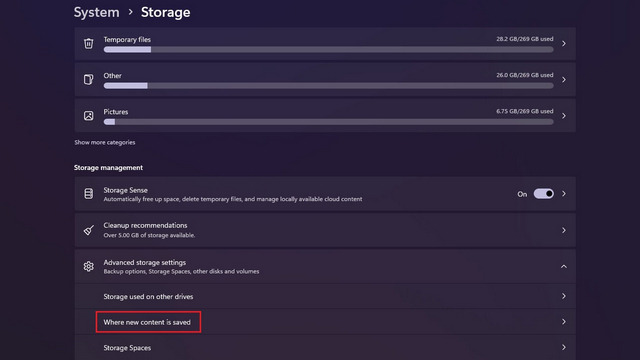
Task: Open Storage Spaces chevron arrow
Action: (x=564, y=347)
